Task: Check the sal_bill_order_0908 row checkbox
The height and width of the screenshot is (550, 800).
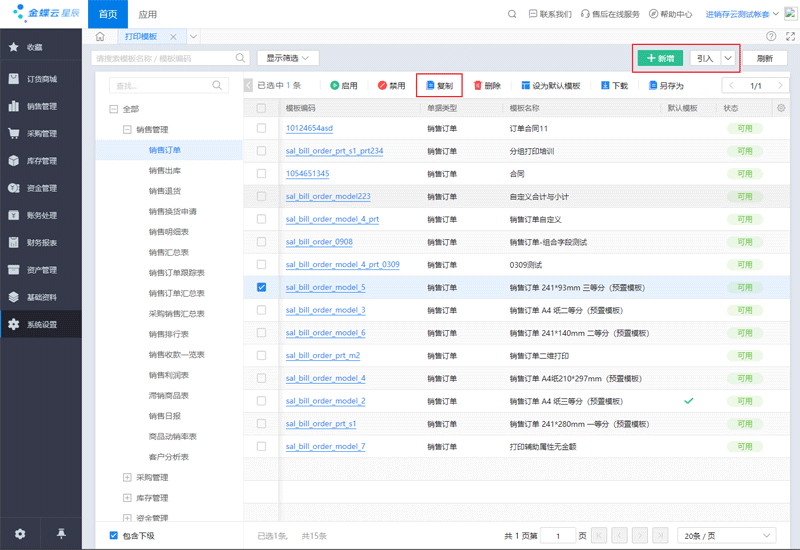Action: [x=261, y=242]
